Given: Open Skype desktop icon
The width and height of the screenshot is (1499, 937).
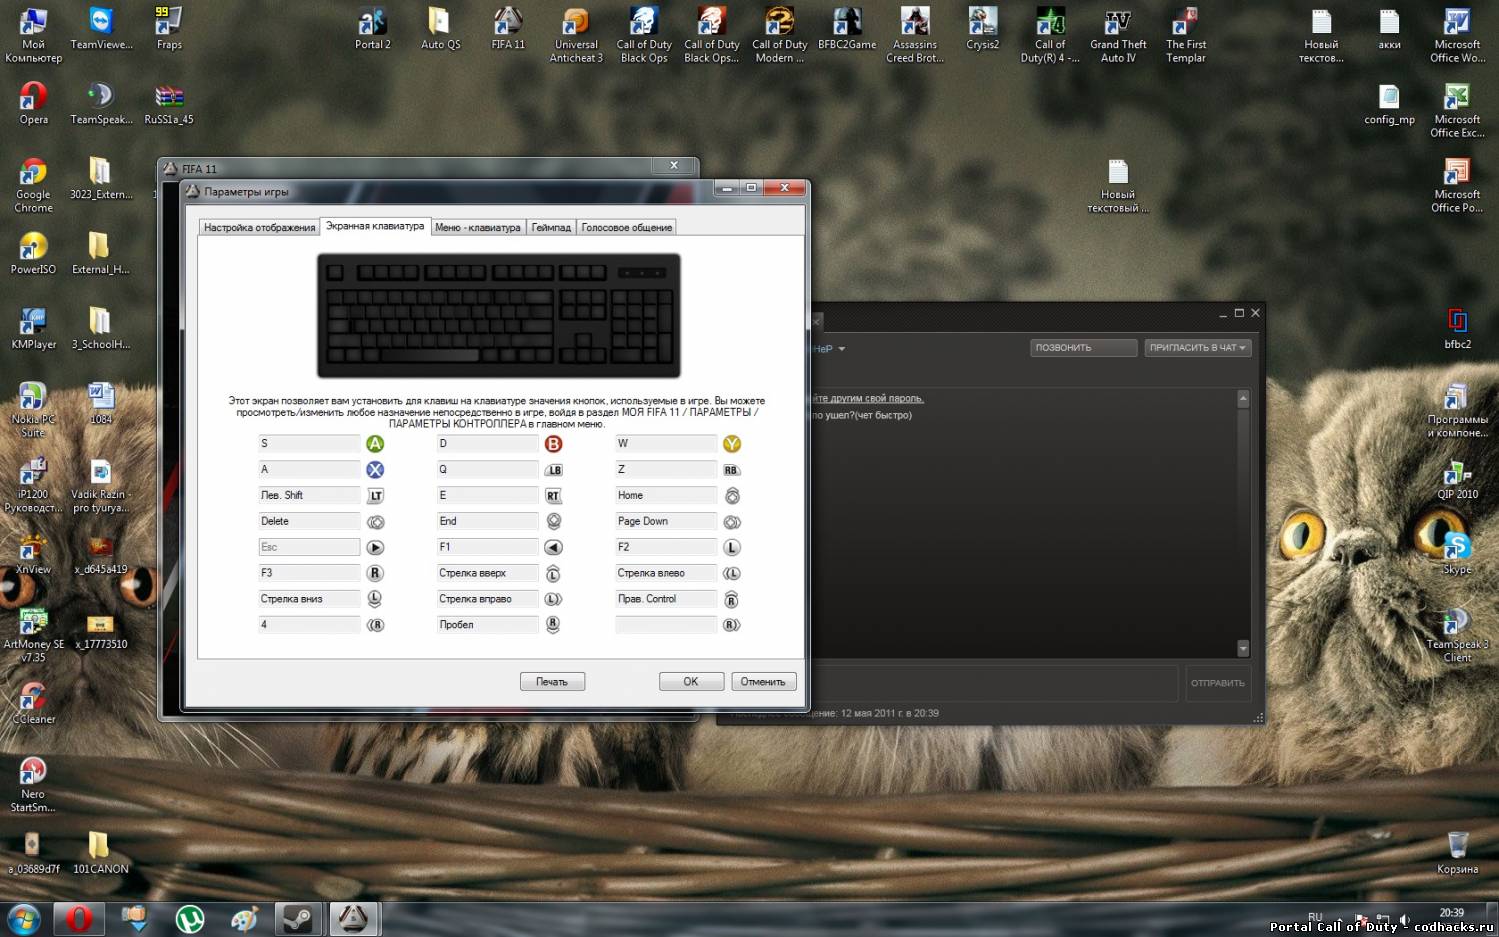Looking at the screenshot, I should 1457,553.
